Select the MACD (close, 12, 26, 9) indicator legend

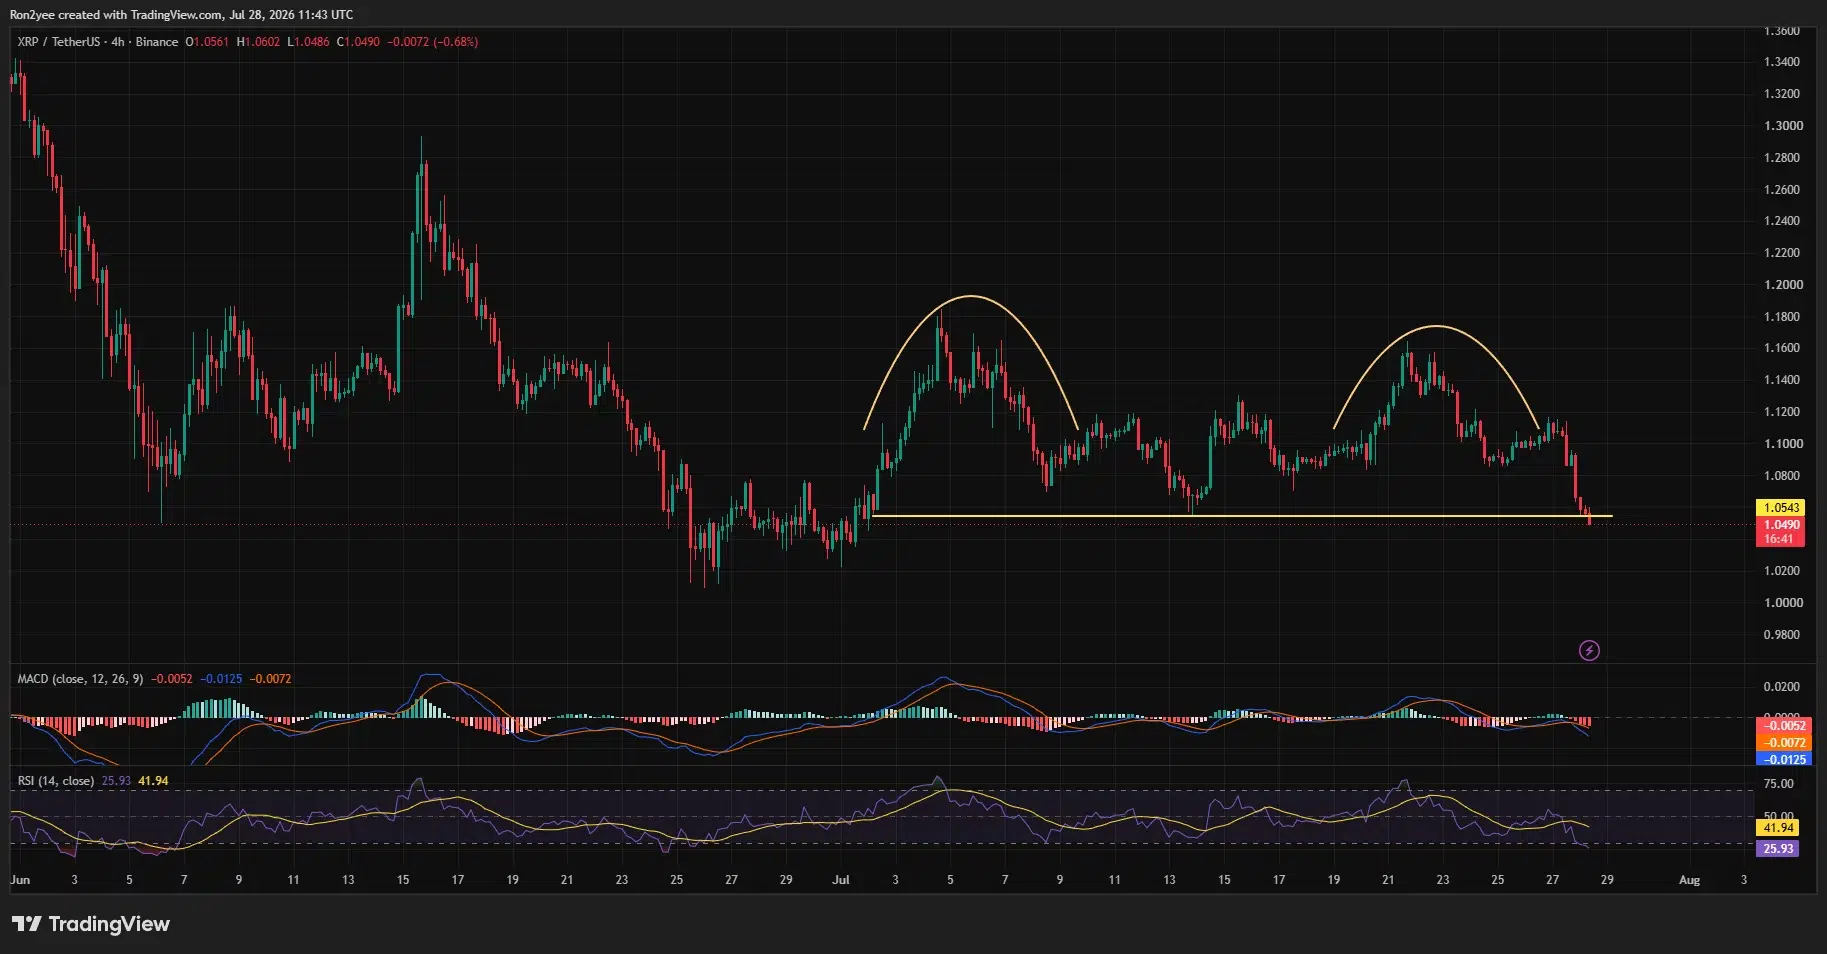[80, 679]
